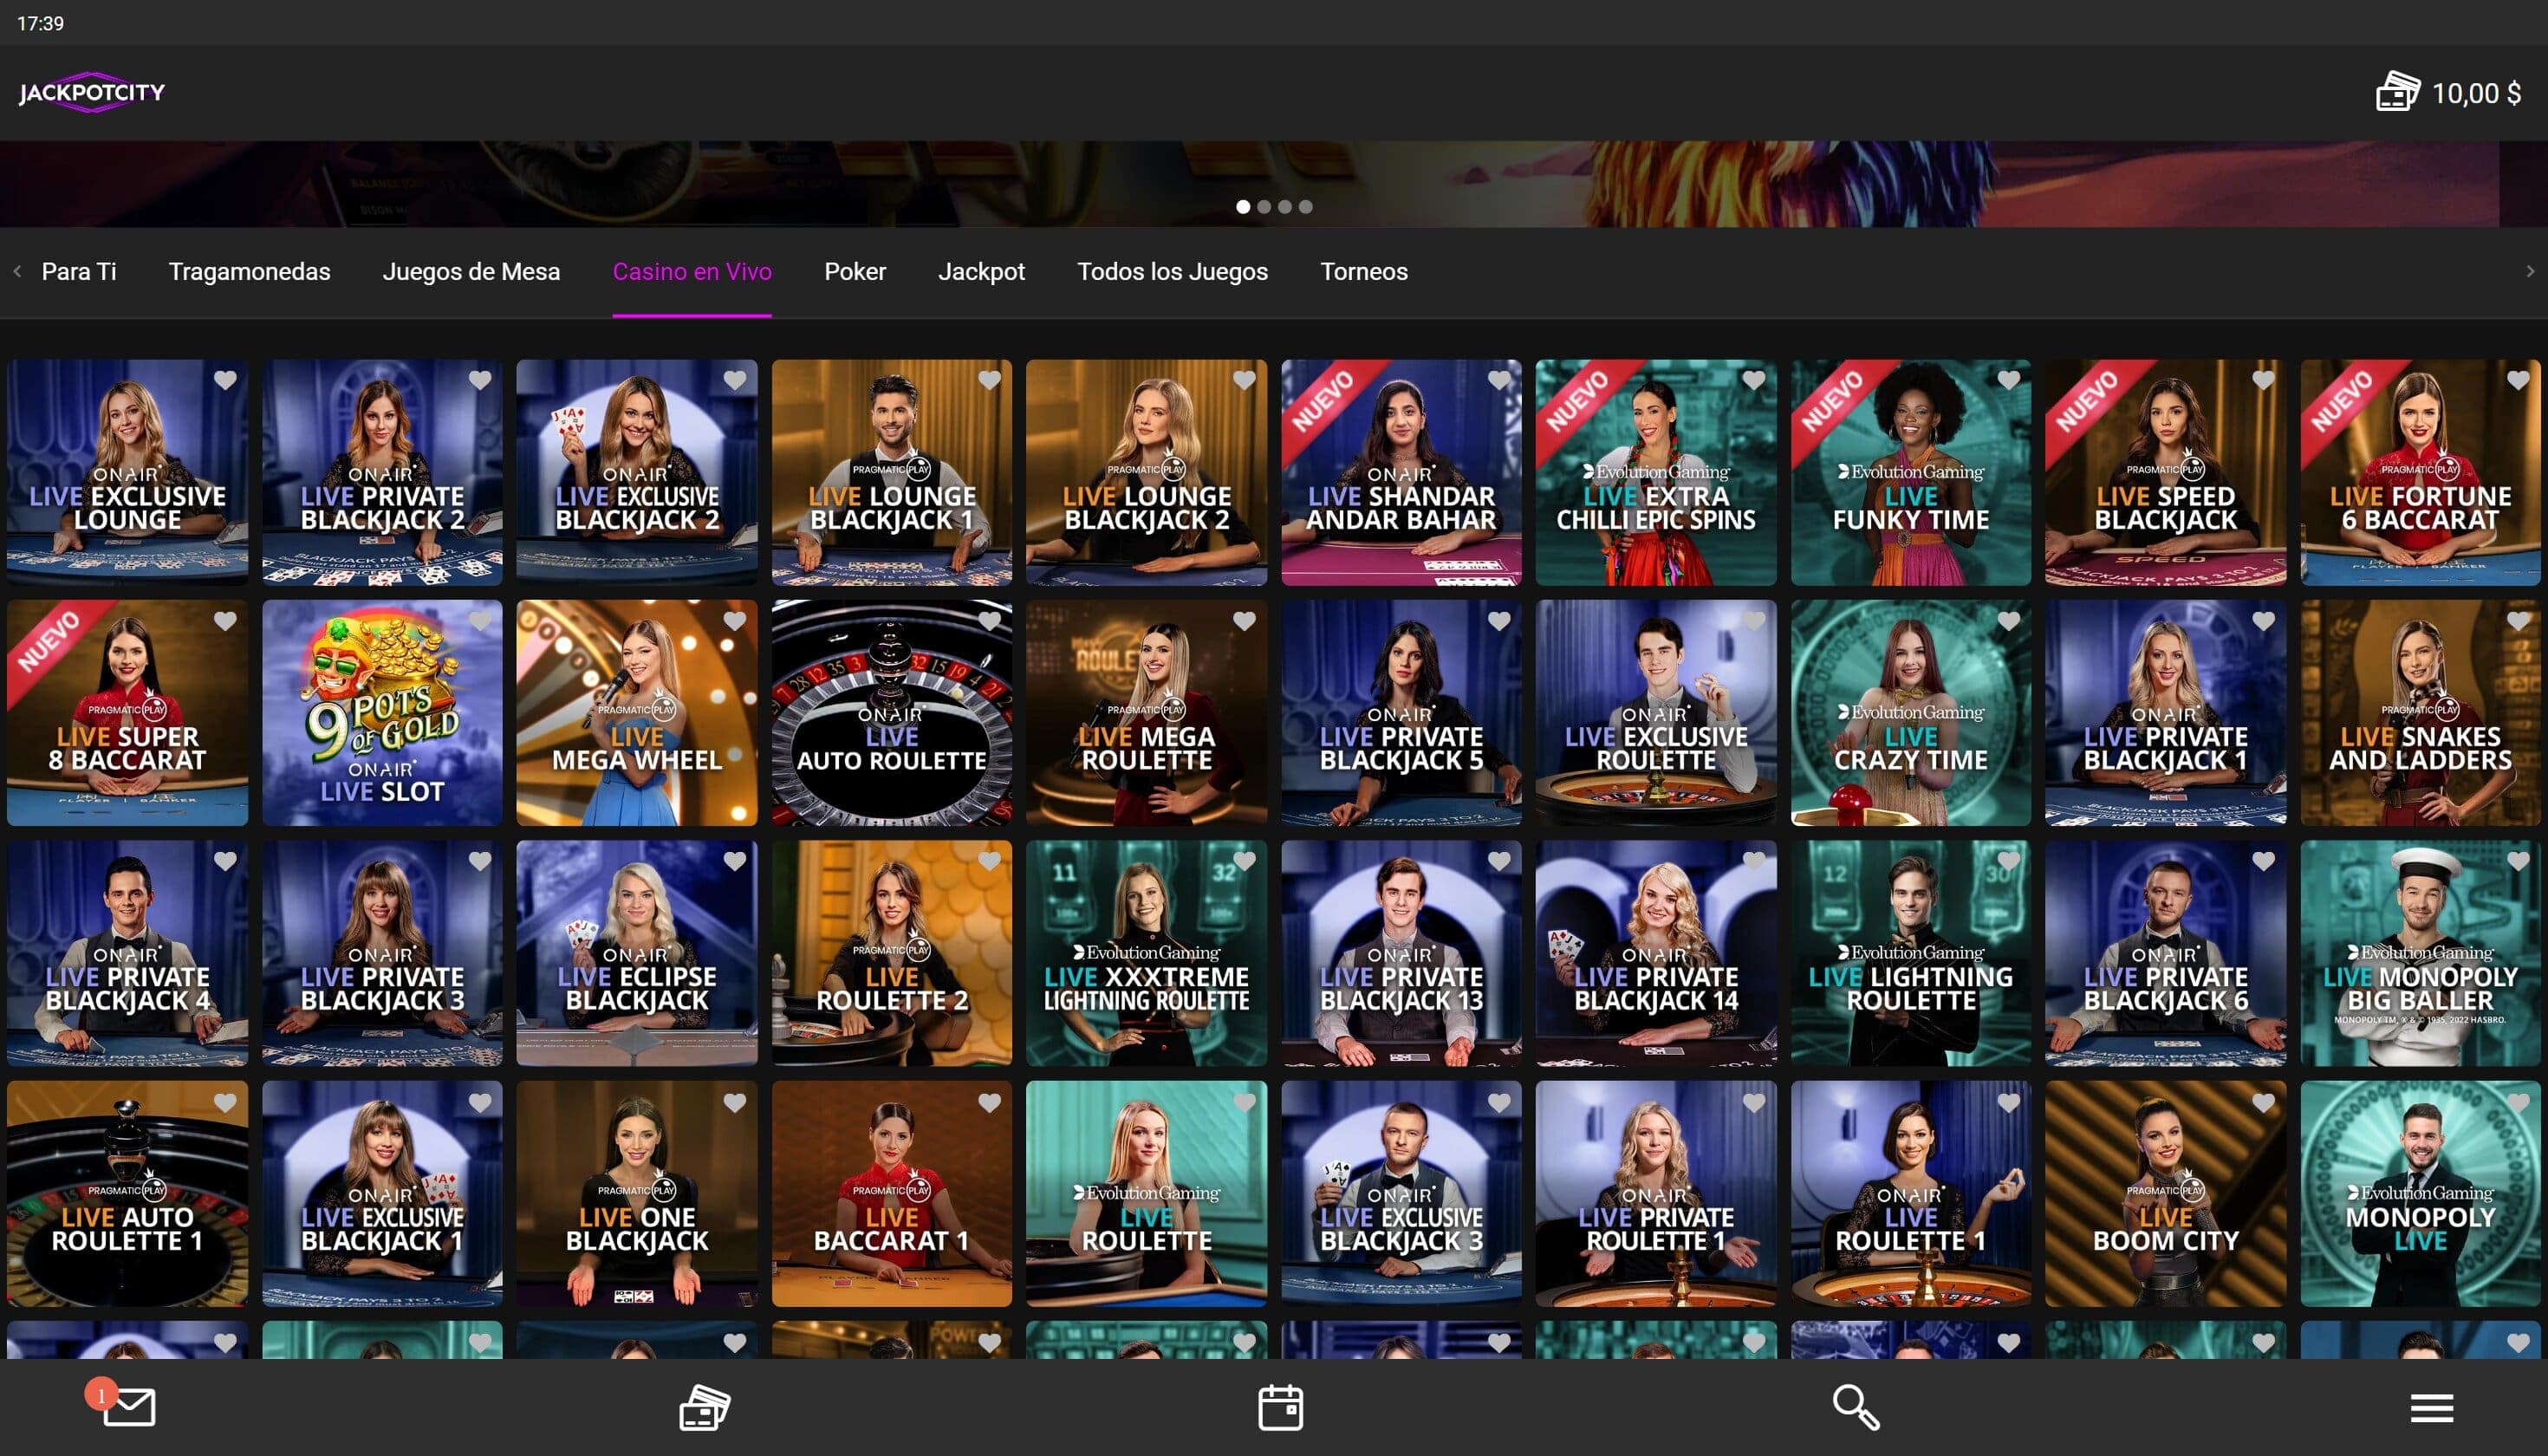Image resolution: width=2548 pixels, height=1456 pixels.
Task: Toggle heart on Live Private Blackjack 13
Action: pyautogui.click(x=1499, y=861)
